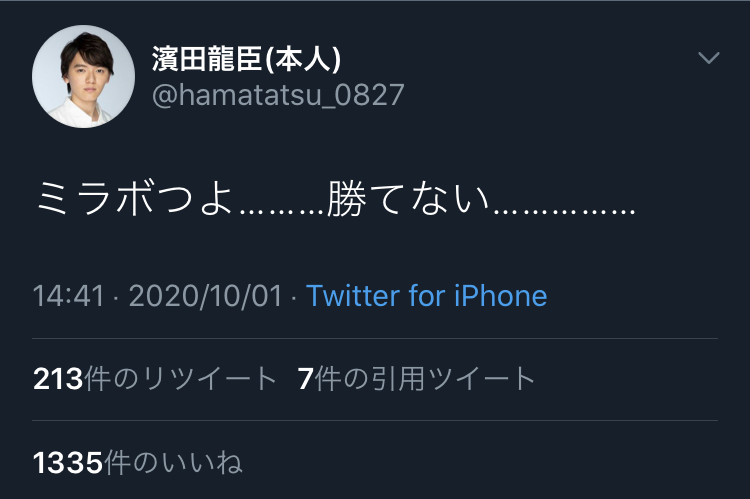Screen dimensions: 750x499
Task: Open profile via display name 濱田龍臣(本人)
Action: click(x=247, y=59)
